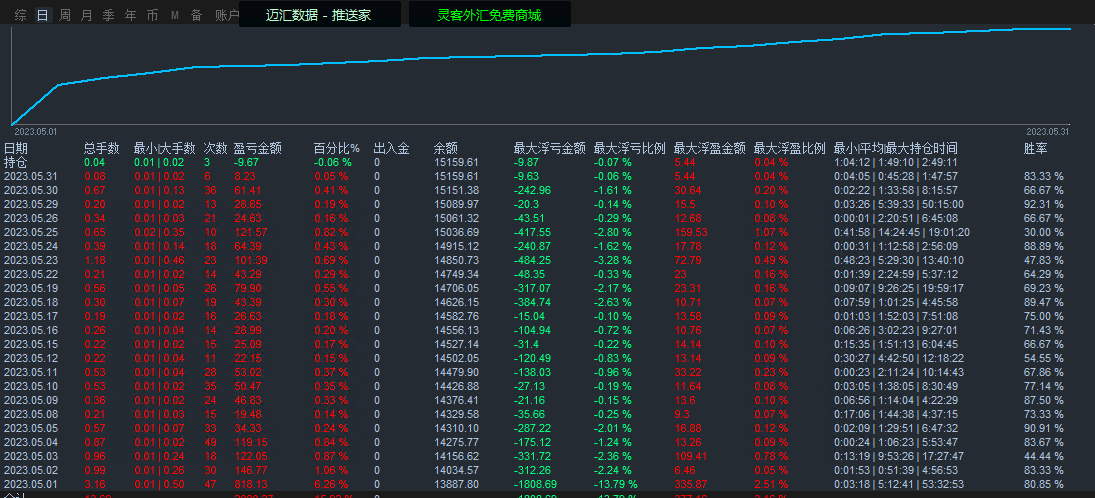The height and width of the screenshot is (498, 1095).
Task: Click the 15151.38 balance value
Action: 456,190
